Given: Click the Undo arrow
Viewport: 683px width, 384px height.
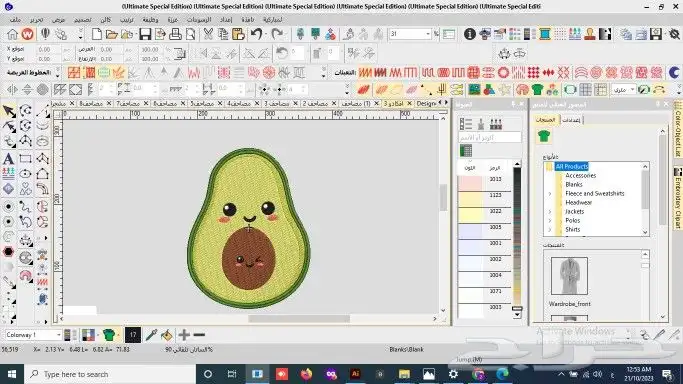Looking at the screenshot, I should tap(257, 34).
